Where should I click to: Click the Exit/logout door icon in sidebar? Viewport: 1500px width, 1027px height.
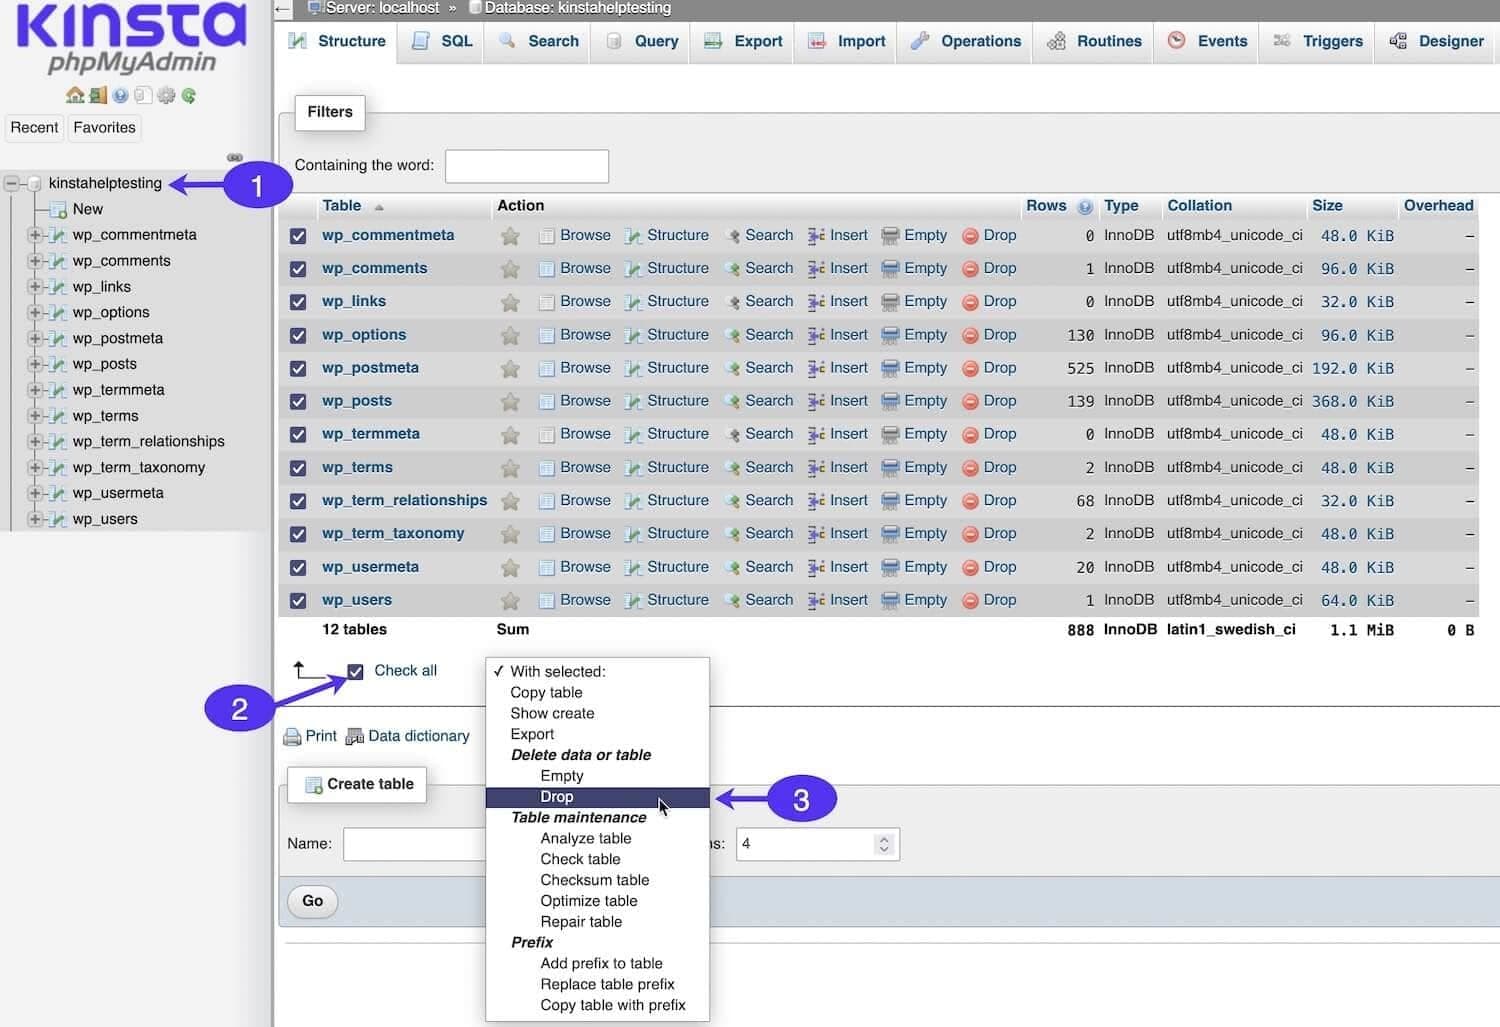tap(97, 95)
